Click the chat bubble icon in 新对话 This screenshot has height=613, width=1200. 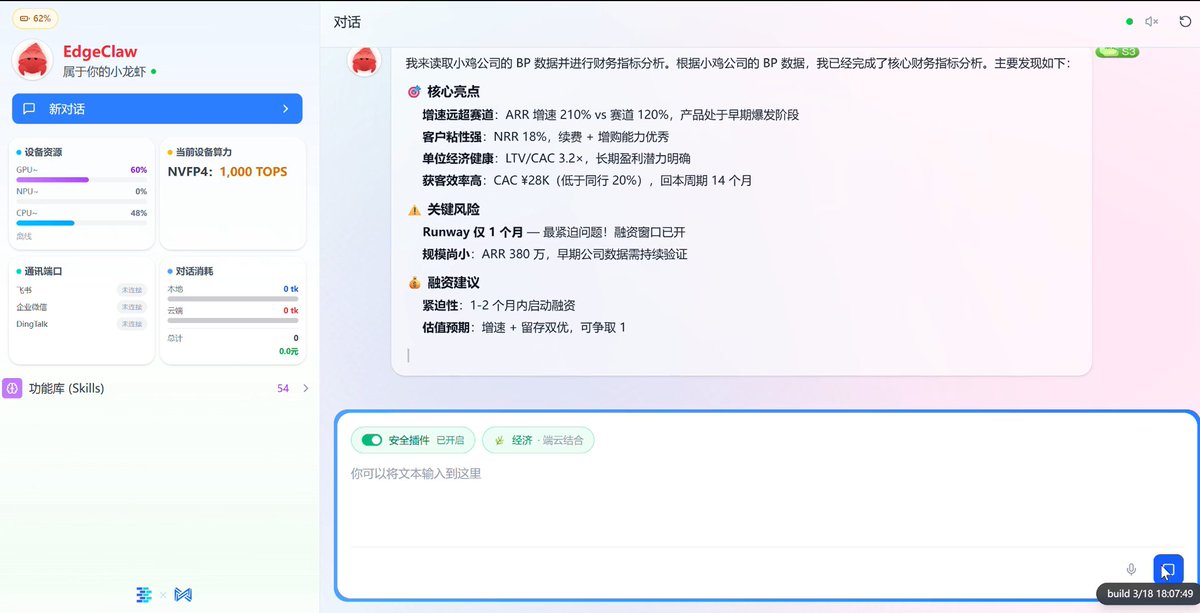(30, 108)
